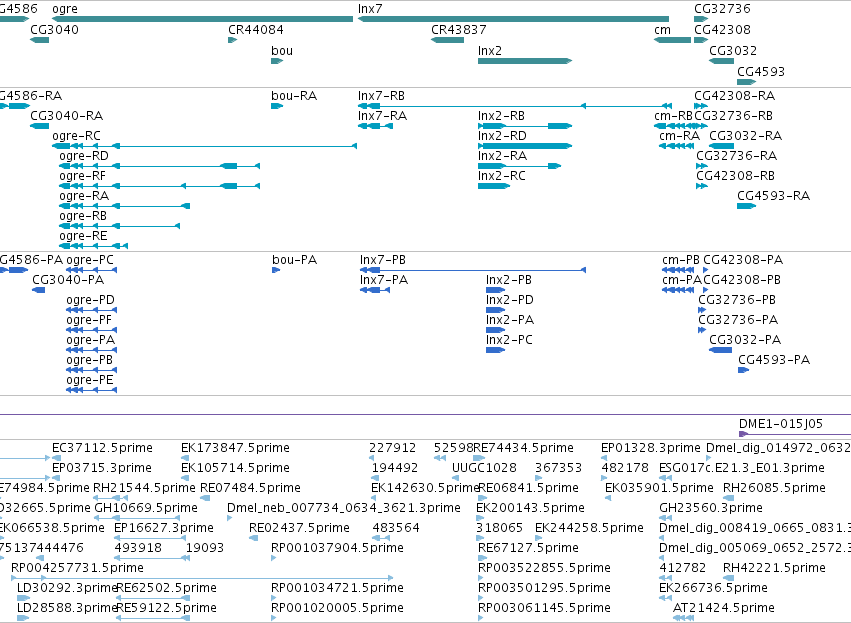
Task: Click transcript label ogre-RD
Action: tap(84, 156)
